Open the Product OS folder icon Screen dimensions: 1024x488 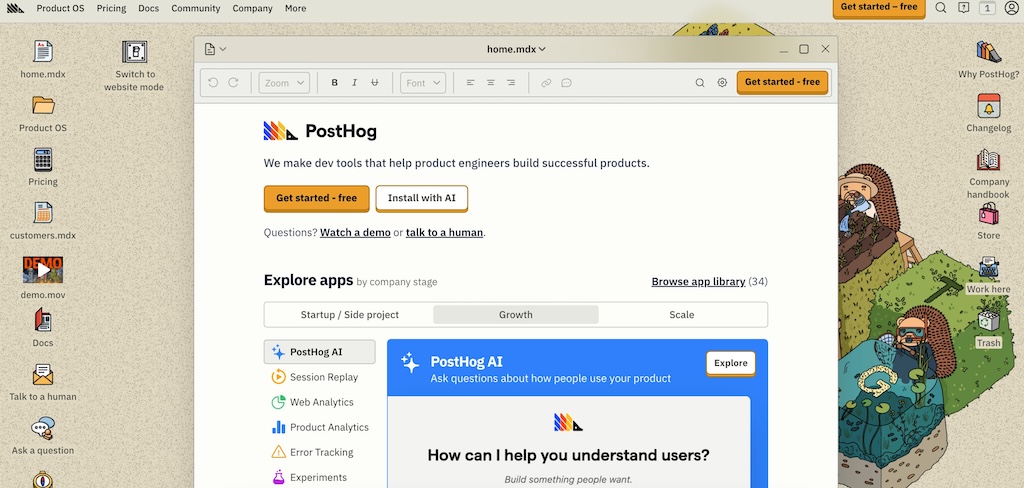click(x=43, y=105)
